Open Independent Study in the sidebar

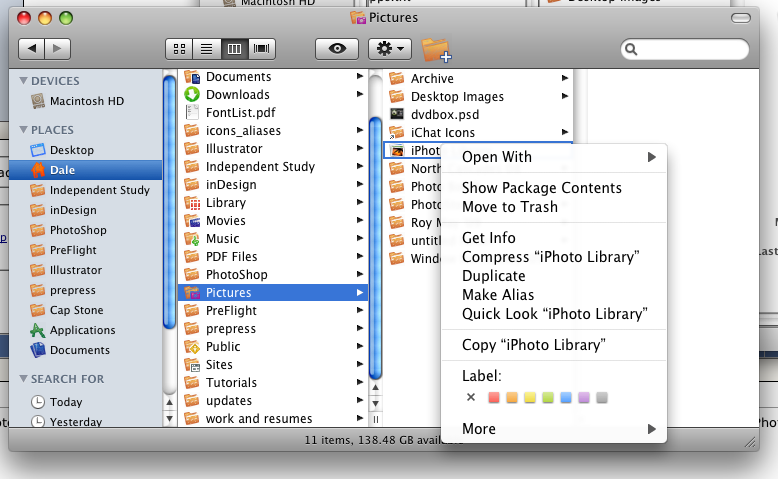tap(86, 190)
